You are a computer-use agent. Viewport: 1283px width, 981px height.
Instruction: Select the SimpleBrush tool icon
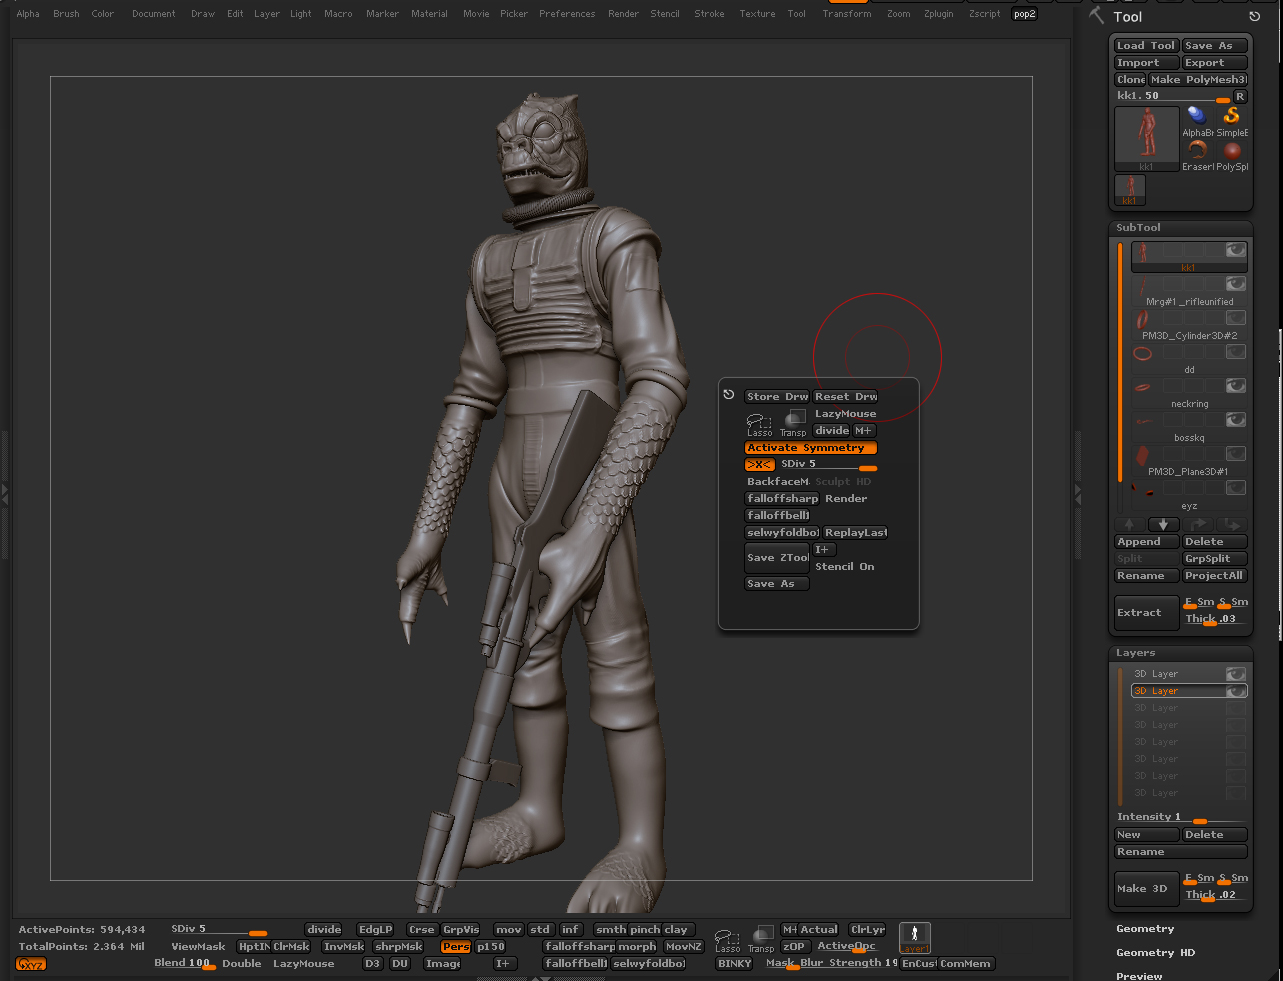(x=1232, y=117)
